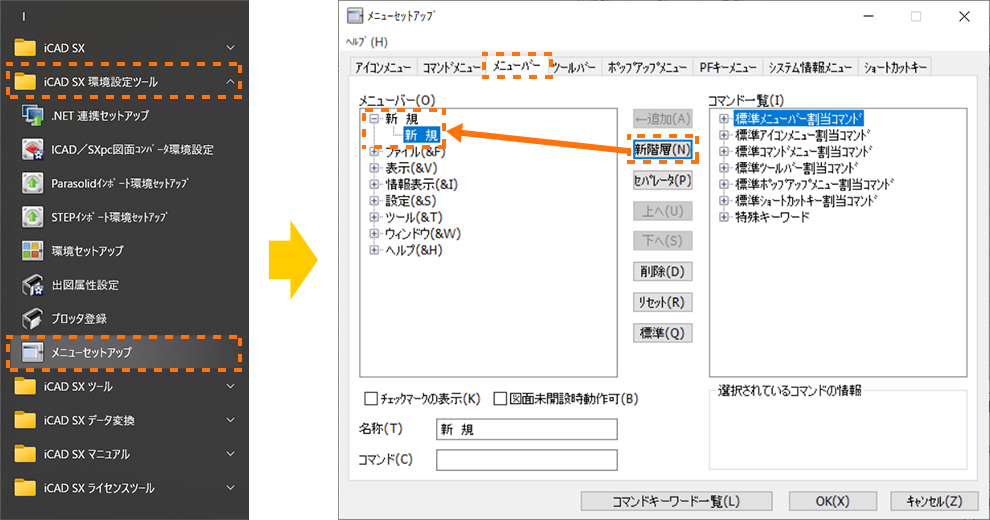990x520 pixels.
Task: Click the iCAD SX マニュアル folder icon
Action: tap(25, 454)
